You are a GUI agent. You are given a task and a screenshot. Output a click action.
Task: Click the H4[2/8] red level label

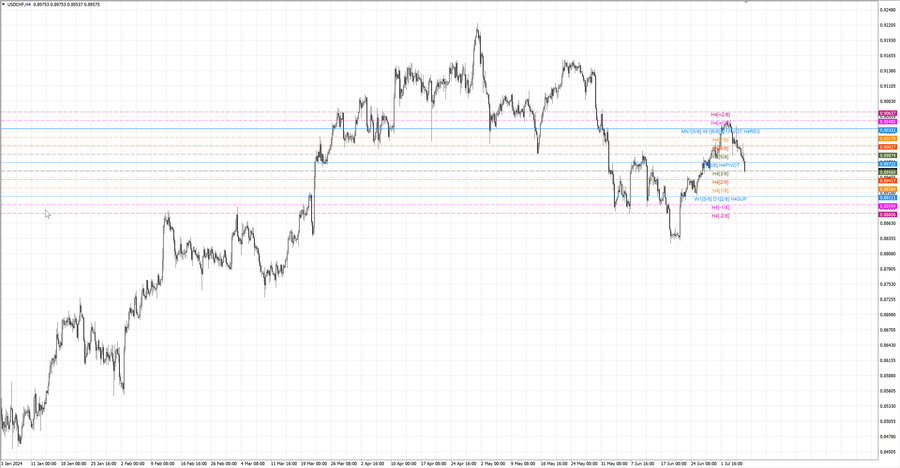coord(720,182)
